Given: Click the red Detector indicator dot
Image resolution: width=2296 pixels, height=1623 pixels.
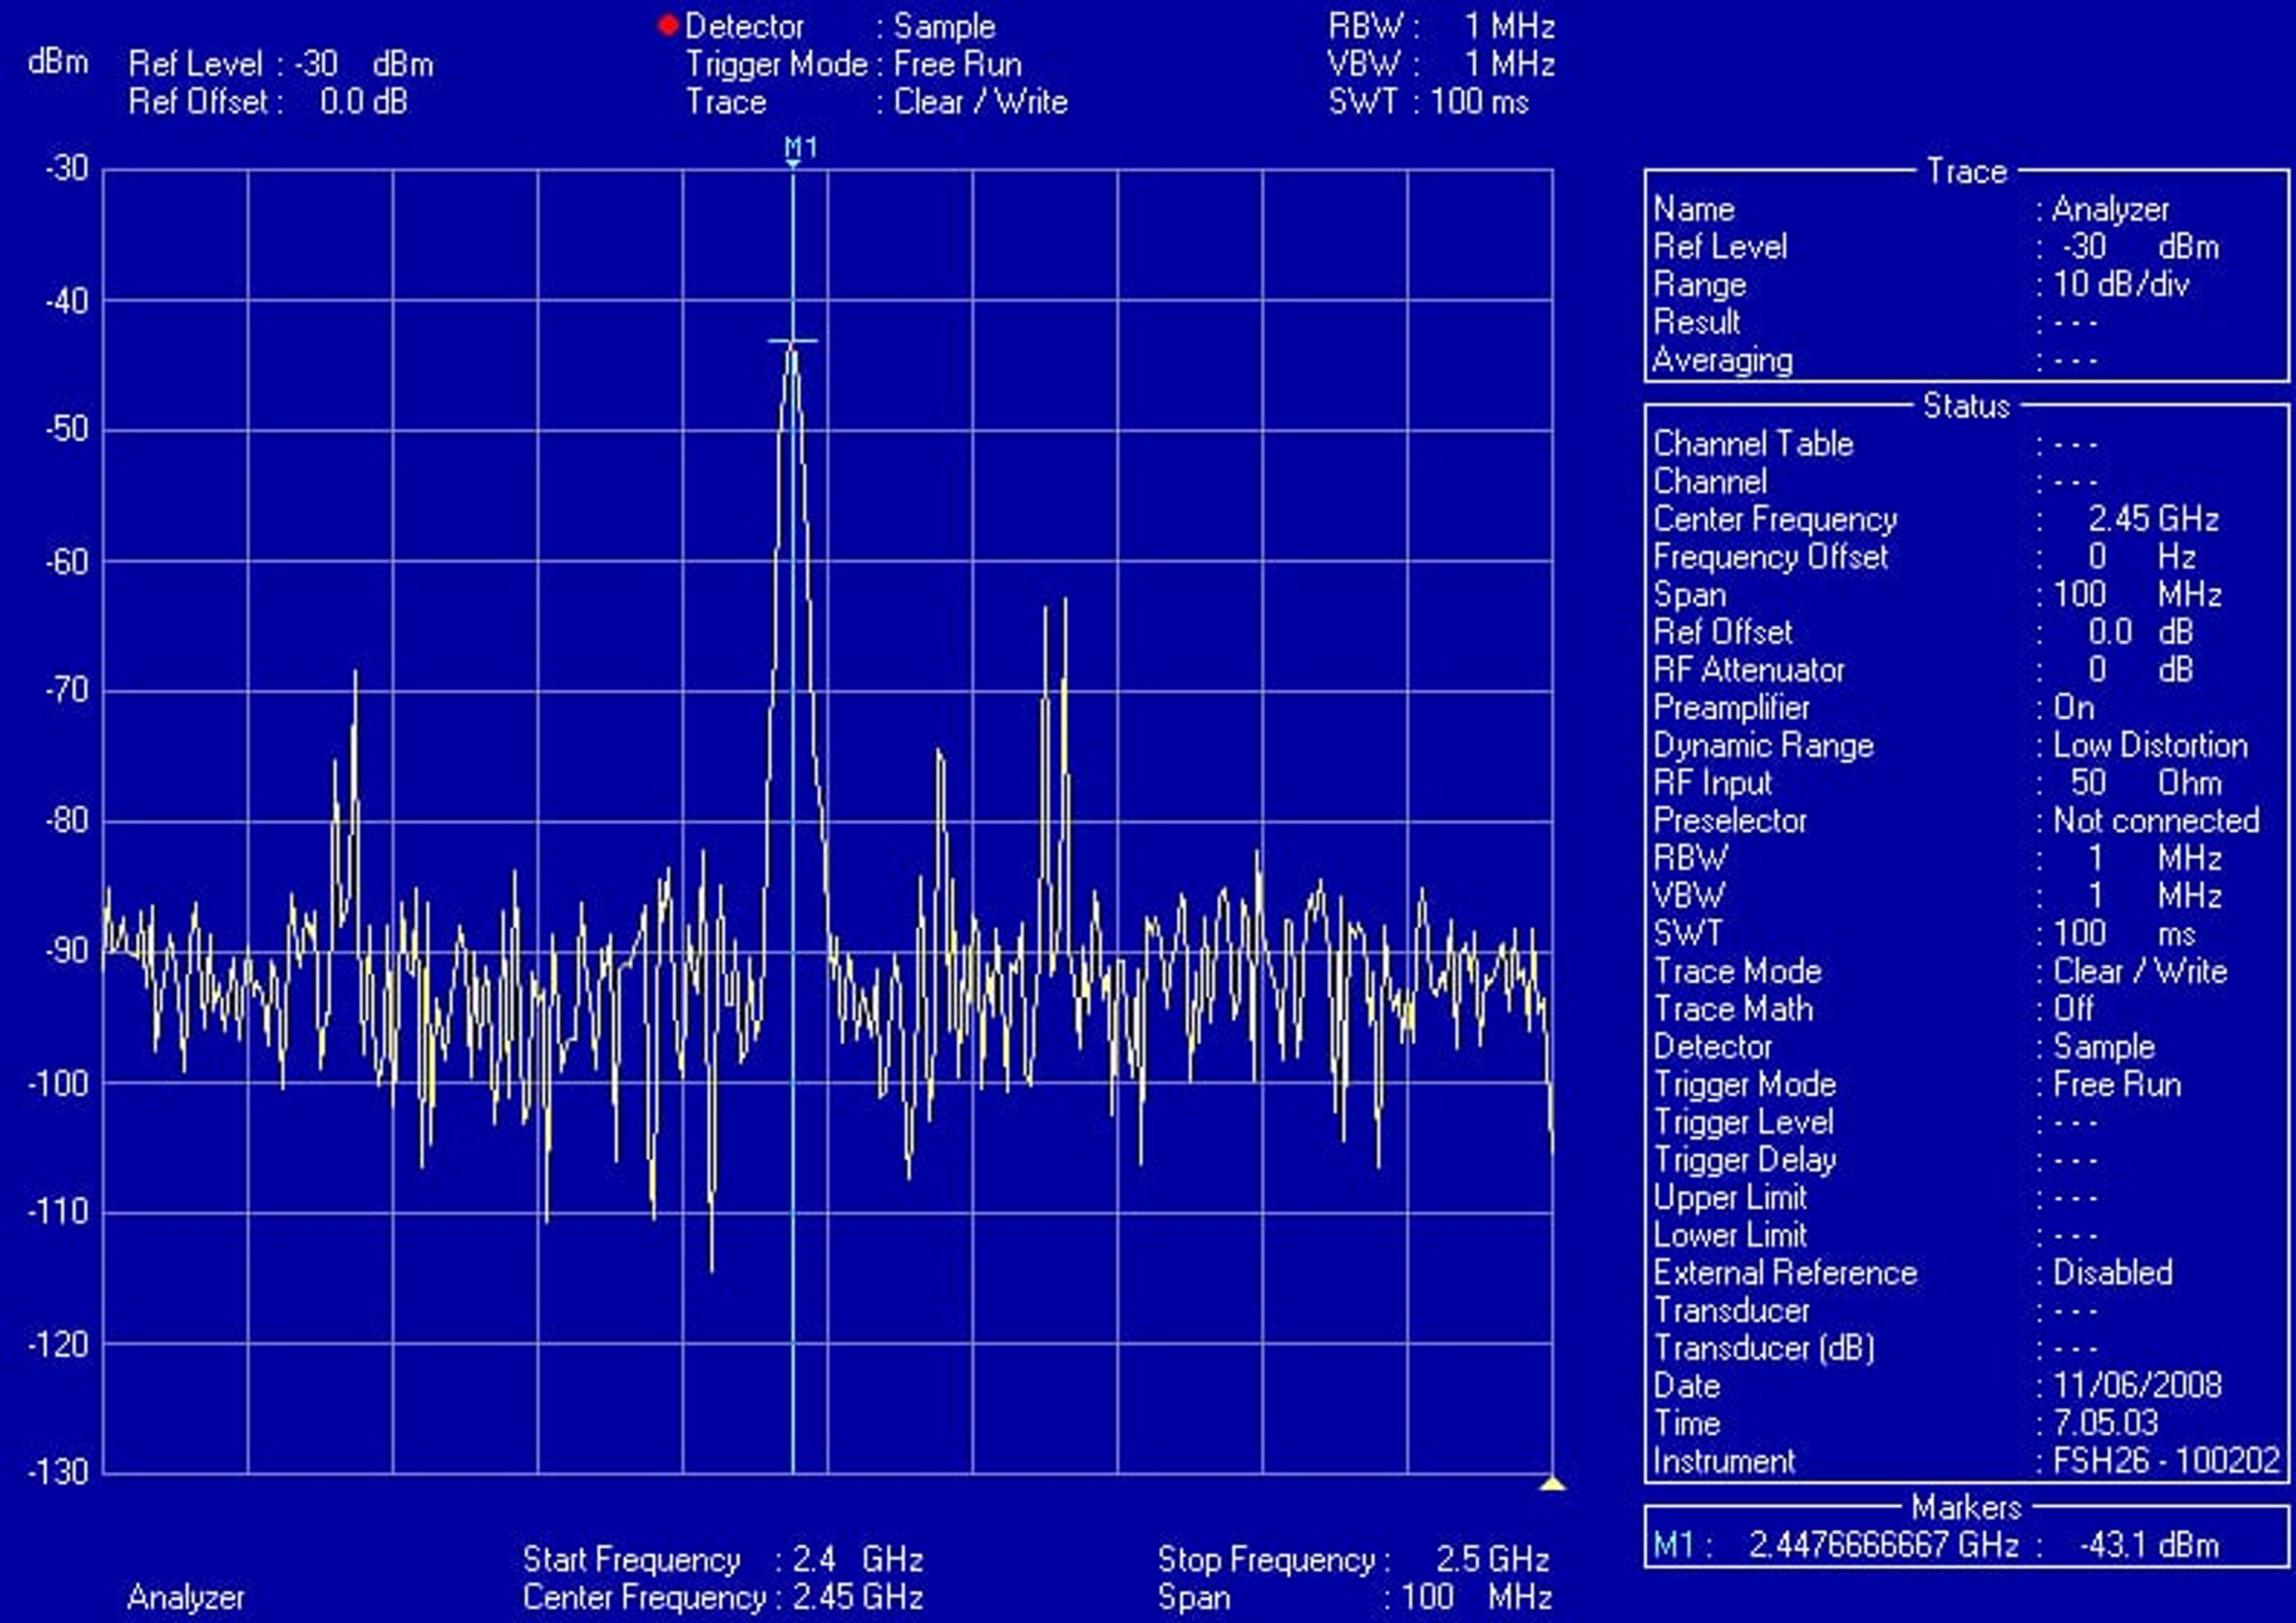Looking at the screenshot, I should click(668, 26).
